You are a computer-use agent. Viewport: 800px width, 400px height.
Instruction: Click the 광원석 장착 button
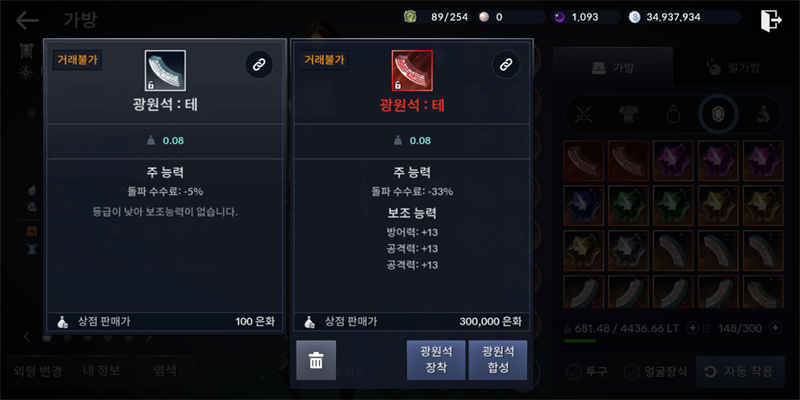[436, 360]
